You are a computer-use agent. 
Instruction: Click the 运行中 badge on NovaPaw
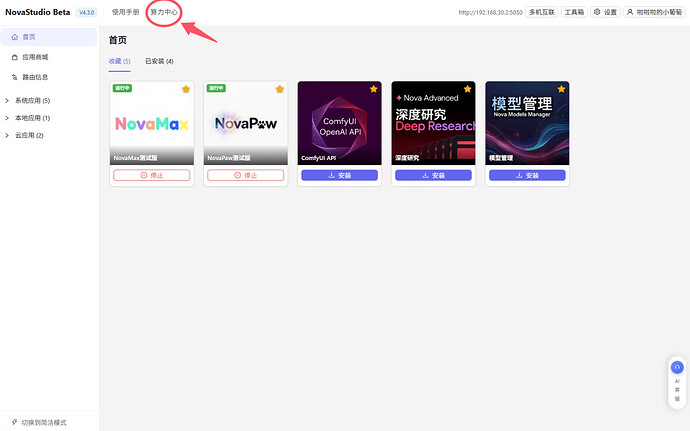[x=216, y=88]
